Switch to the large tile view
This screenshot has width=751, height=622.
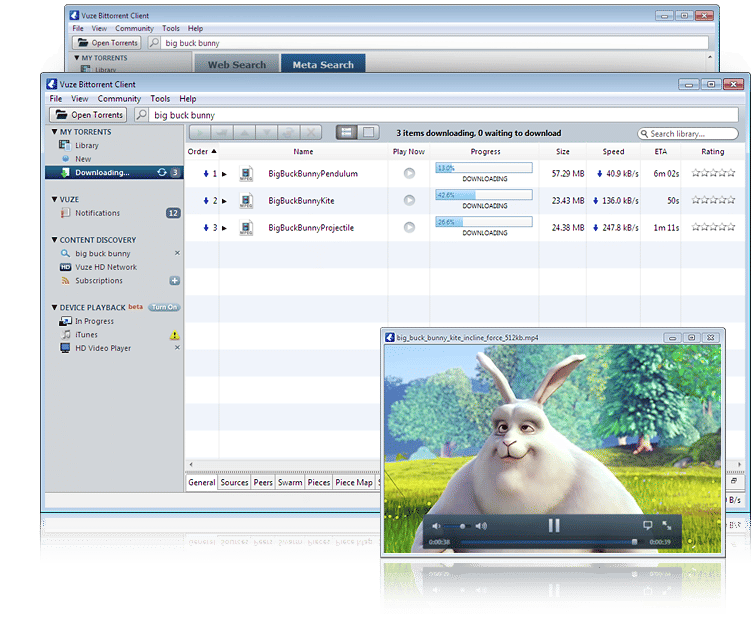[368, 133]
